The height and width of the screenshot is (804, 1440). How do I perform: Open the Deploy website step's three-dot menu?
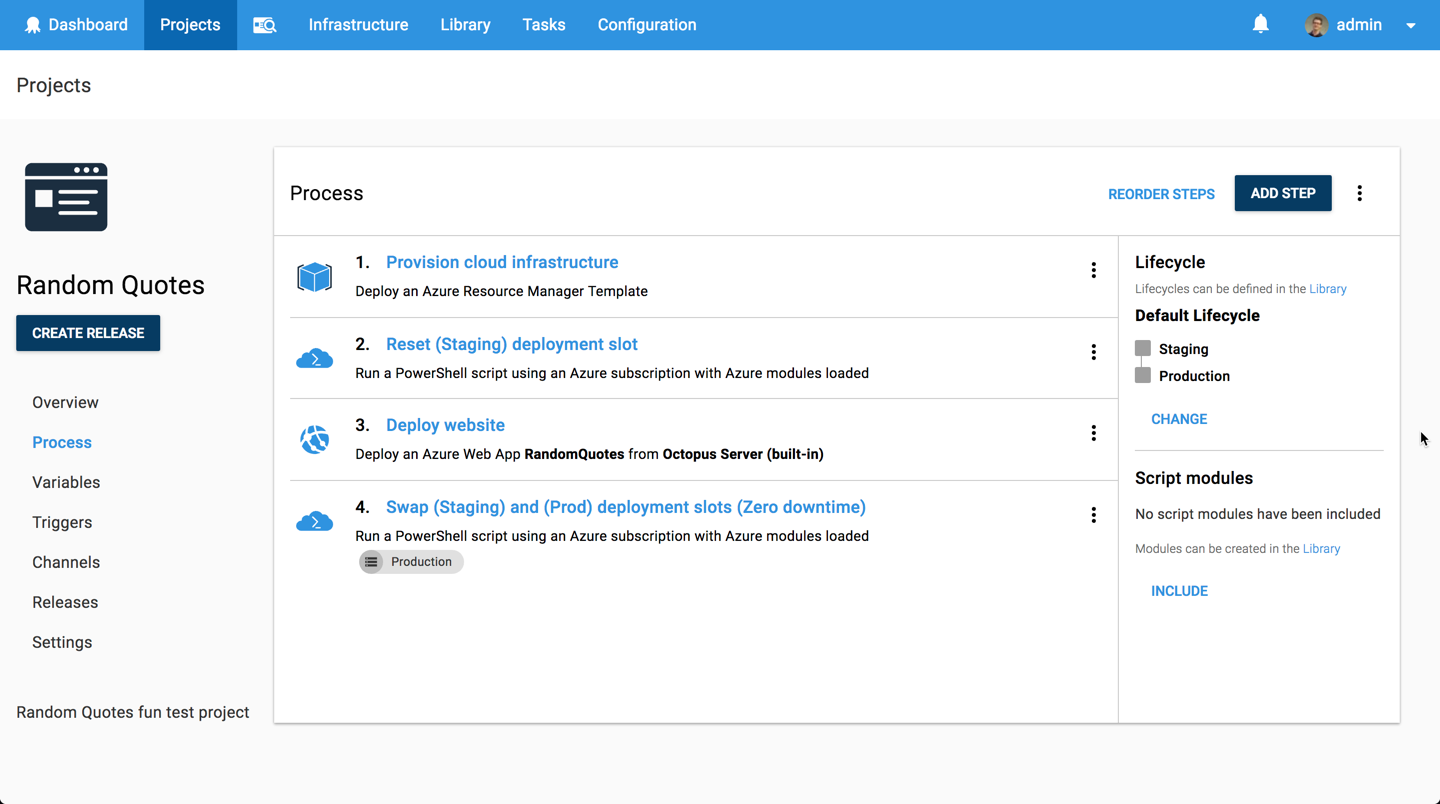(1093, 433)
